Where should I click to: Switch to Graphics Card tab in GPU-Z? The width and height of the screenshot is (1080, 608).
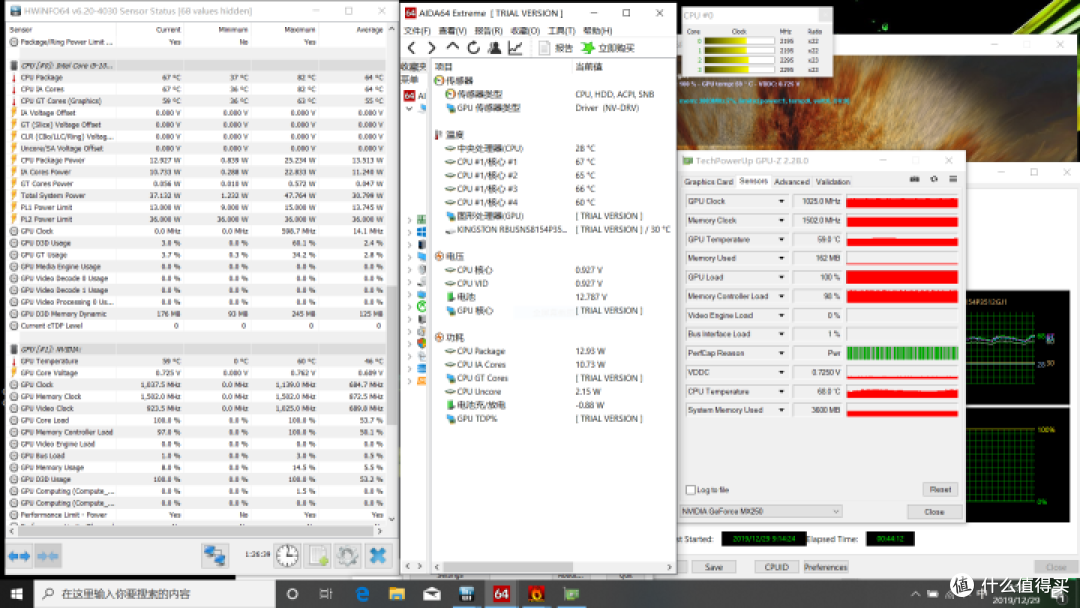pyautogui.click(x=708, y=182)
